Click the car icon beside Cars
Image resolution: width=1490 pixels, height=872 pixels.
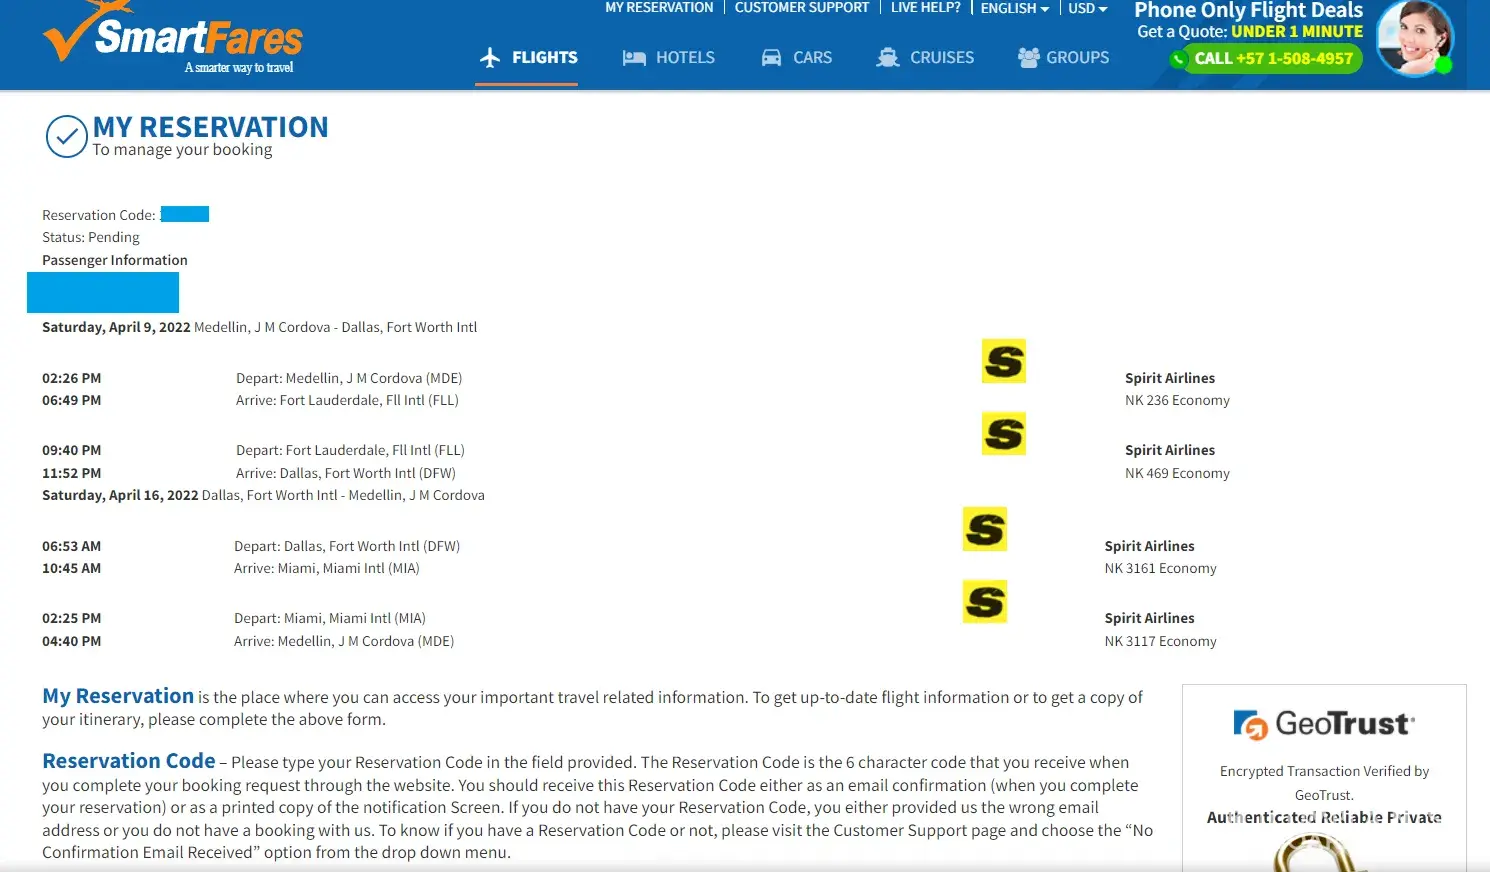point(771,58)
